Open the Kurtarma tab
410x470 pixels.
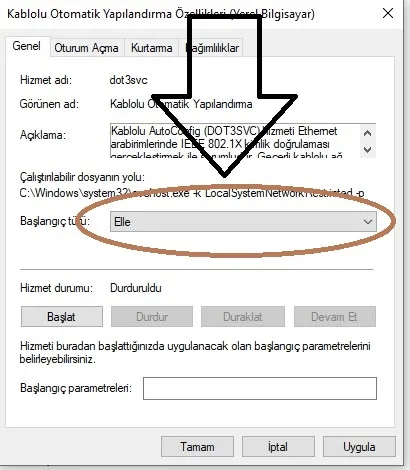point(152,48)
